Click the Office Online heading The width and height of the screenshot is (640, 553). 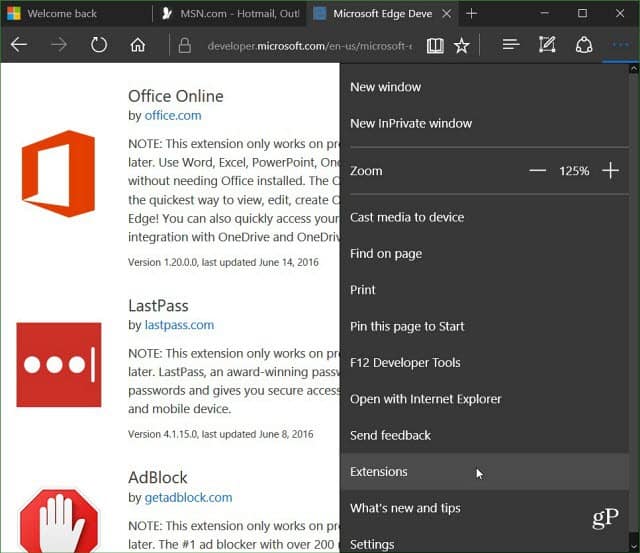tap(176, 96)
